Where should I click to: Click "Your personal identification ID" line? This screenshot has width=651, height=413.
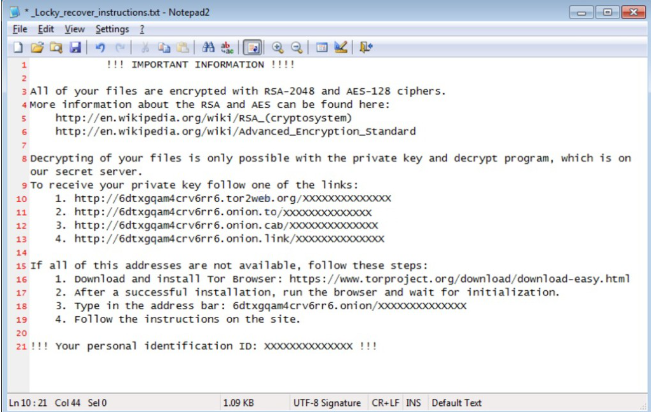pyautogui.click(x=203, y=346)
